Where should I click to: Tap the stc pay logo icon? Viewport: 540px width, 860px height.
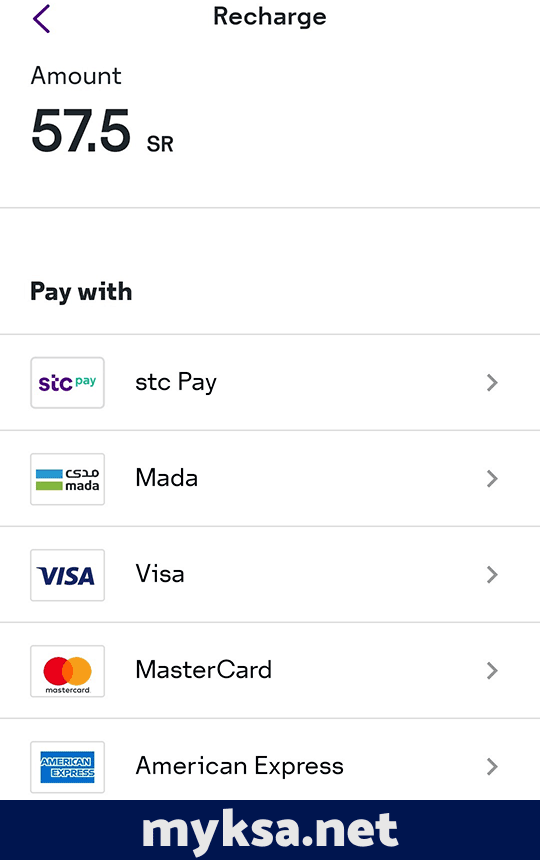[x=67, y=382]
